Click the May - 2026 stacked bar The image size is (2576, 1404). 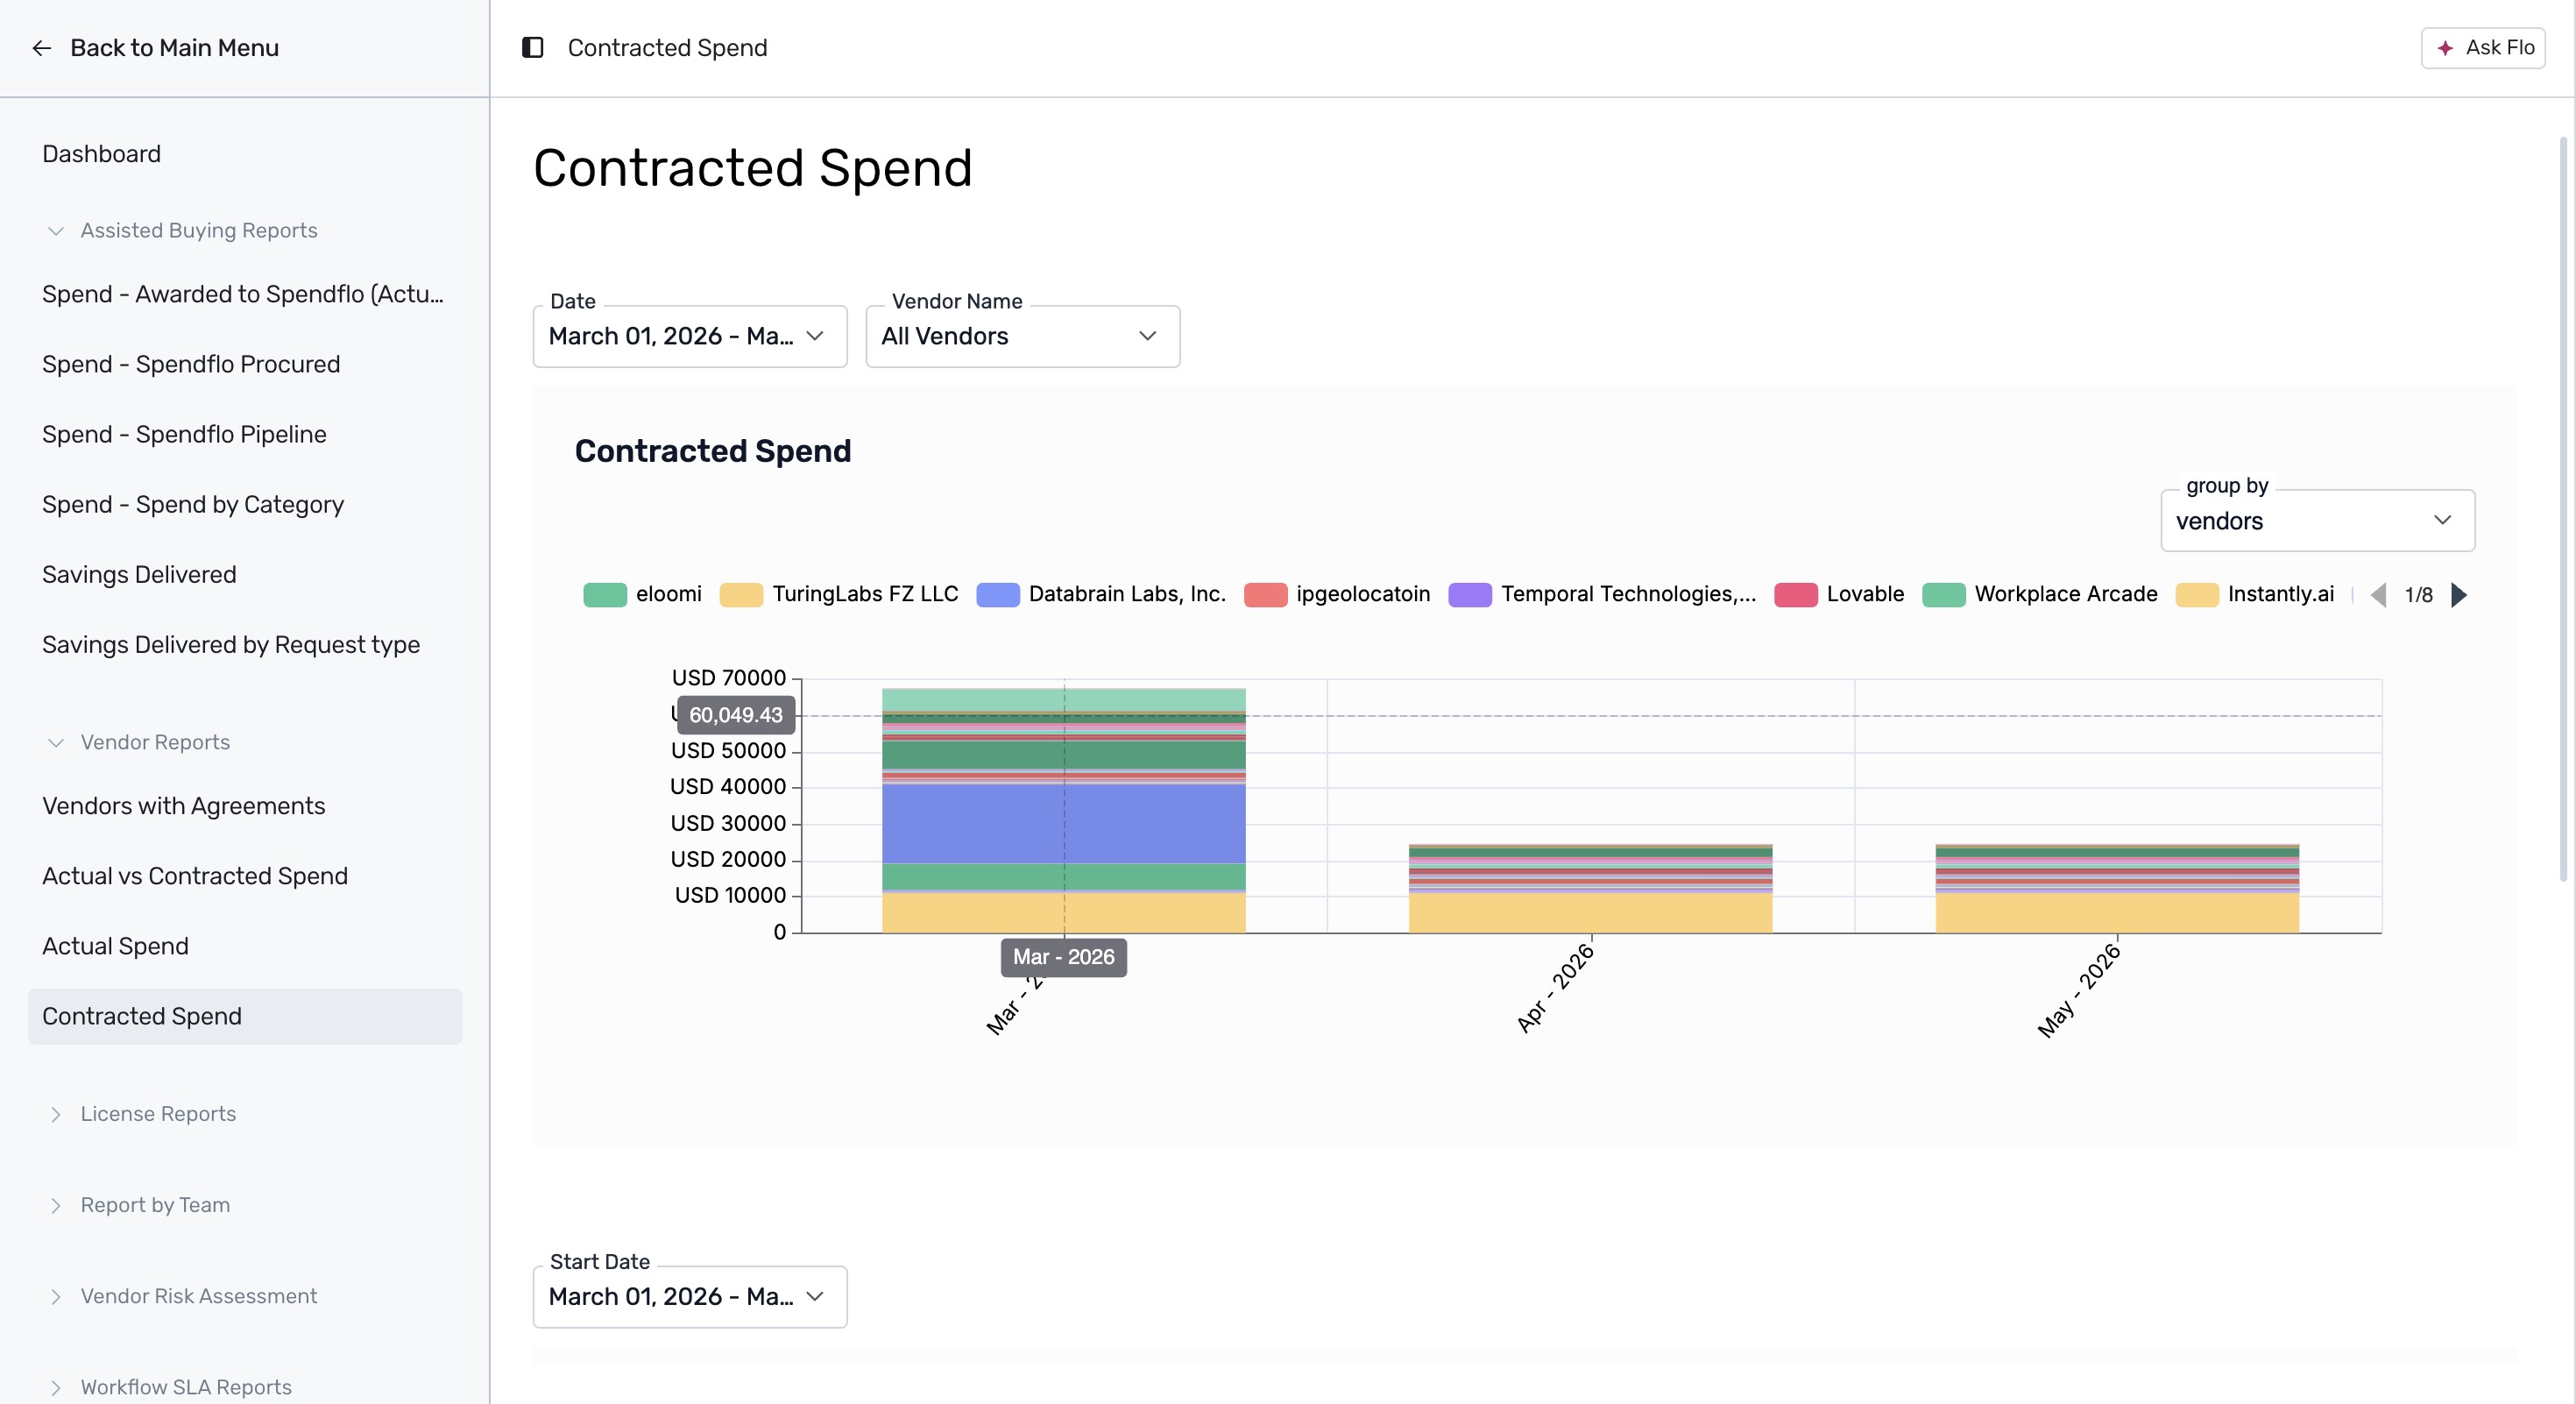point(2117,888)
